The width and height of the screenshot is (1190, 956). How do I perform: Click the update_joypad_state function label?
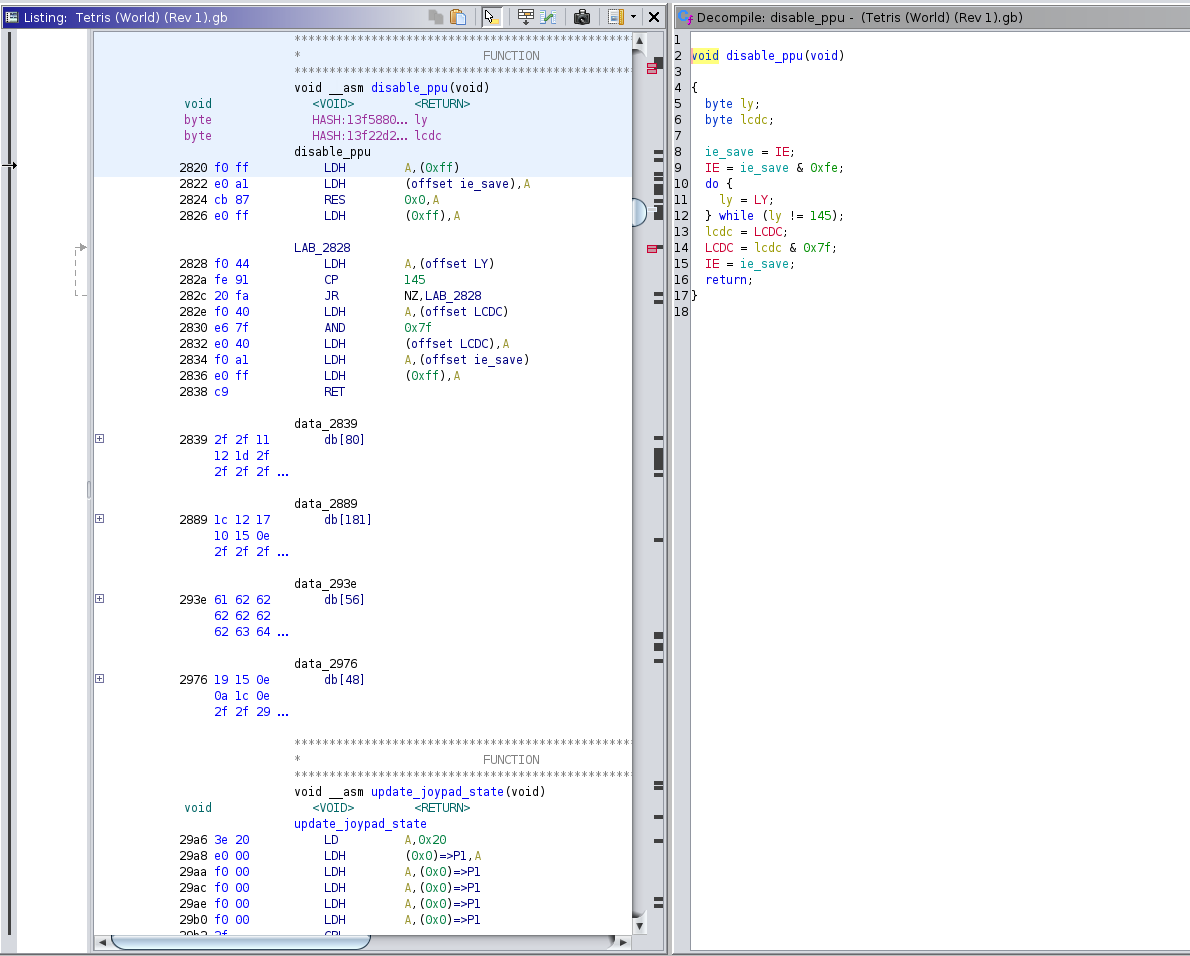[360, 824]
